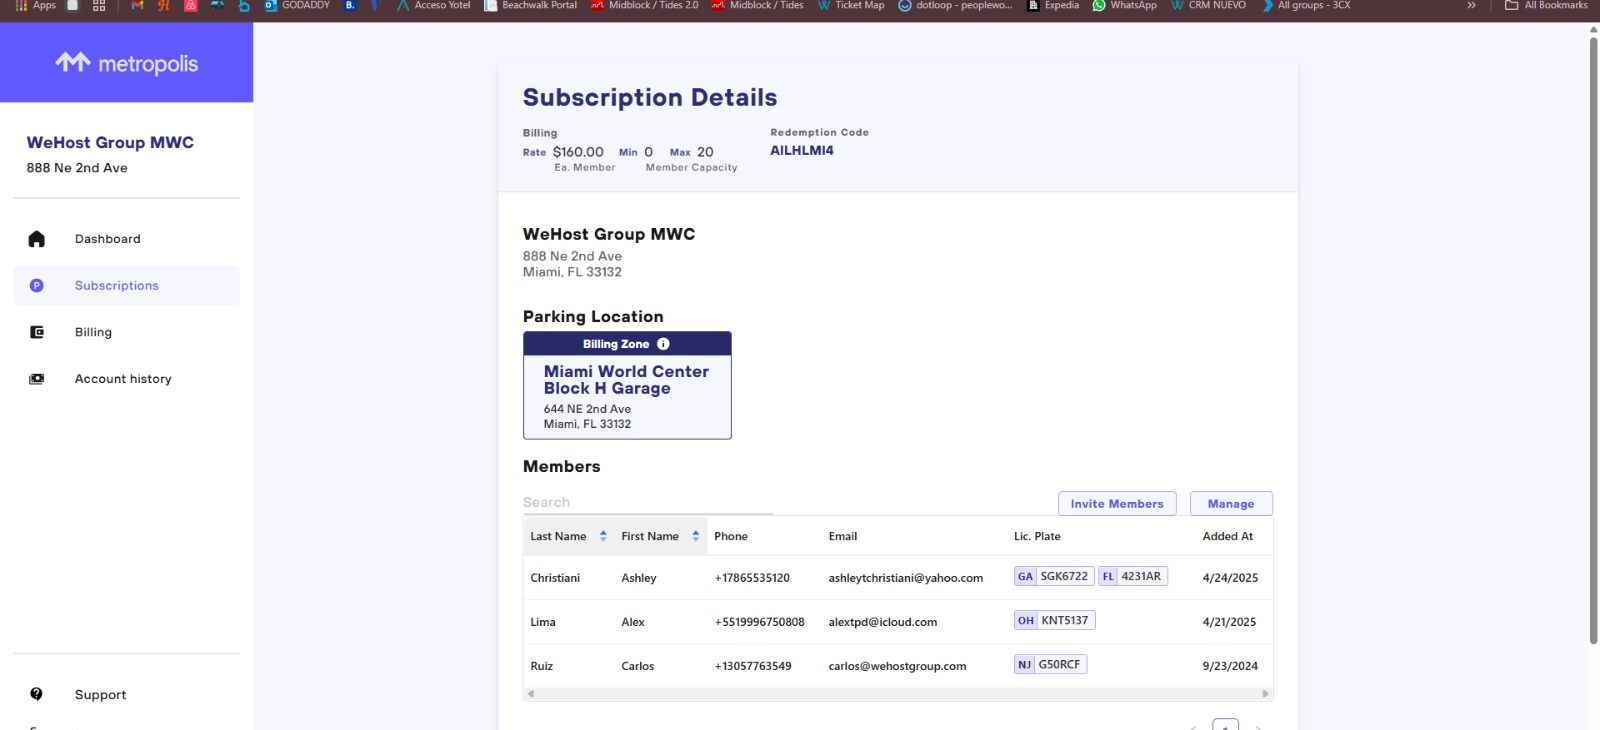Open the Apps grid in the bookmarks bar

coord(35,5)
